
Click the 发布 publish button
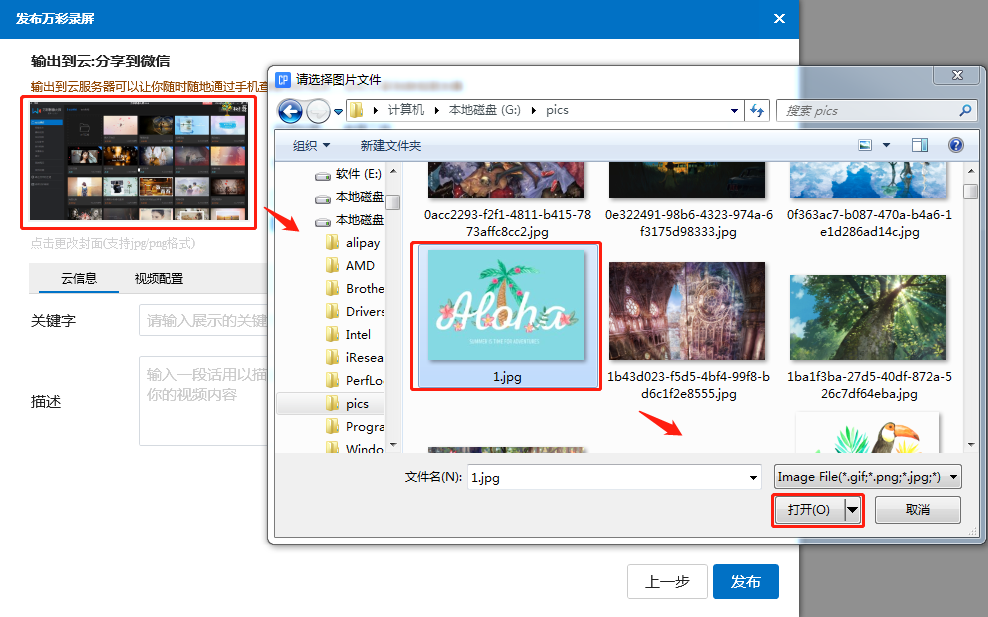tap(746, 581)
